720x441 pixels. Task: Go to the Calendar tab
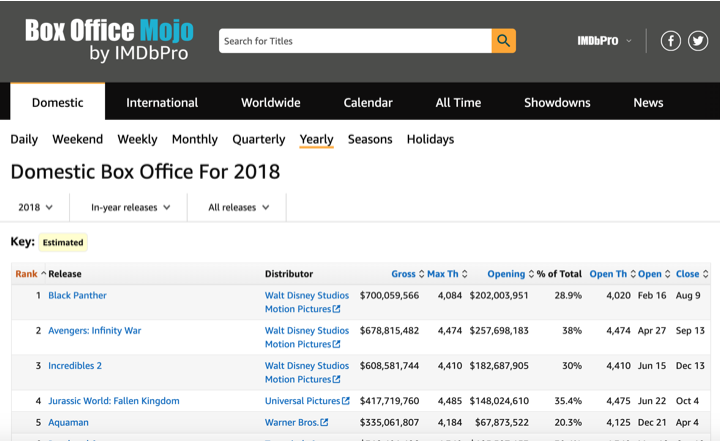368,102
